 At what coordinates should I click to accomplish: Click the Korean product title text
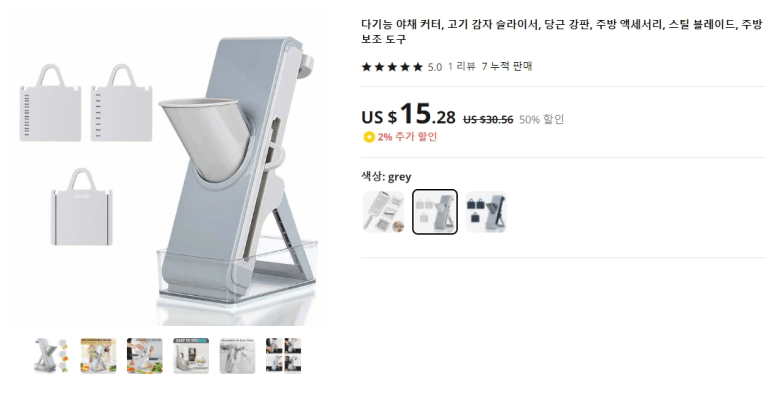point(562,32)
